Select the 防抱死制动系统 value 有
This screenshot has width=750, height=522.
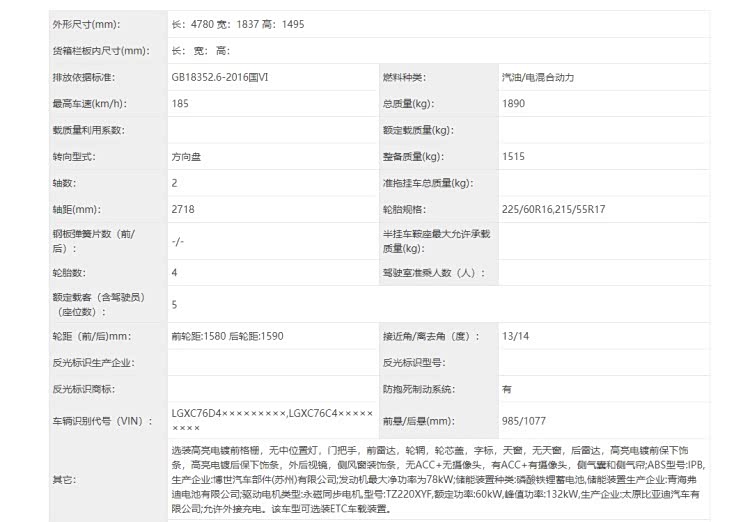coord(507,388)
